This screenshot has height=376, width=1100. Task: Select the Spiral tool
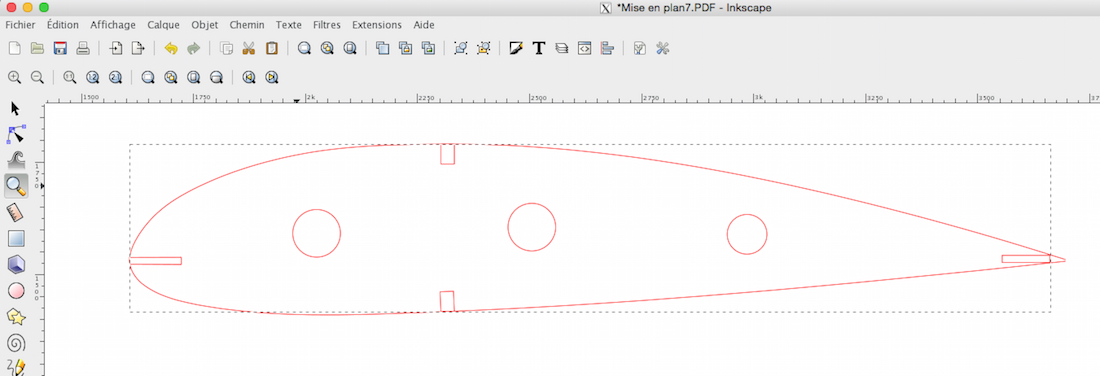click(x=15, y=343)
